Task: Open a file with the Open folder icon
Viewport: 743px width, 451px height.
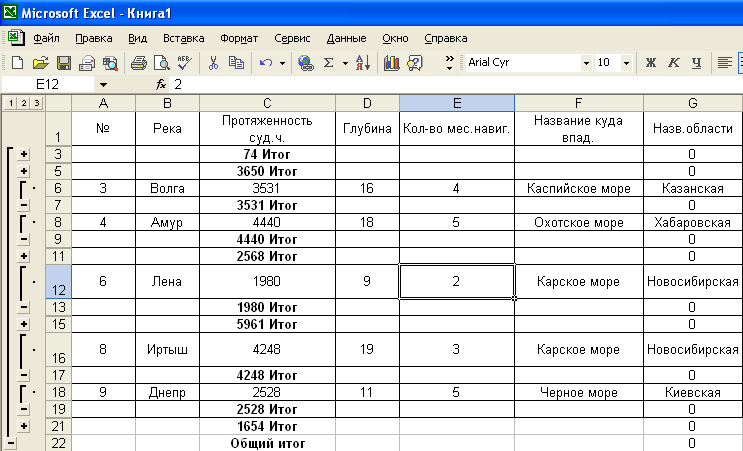Action: click(40, 63)
